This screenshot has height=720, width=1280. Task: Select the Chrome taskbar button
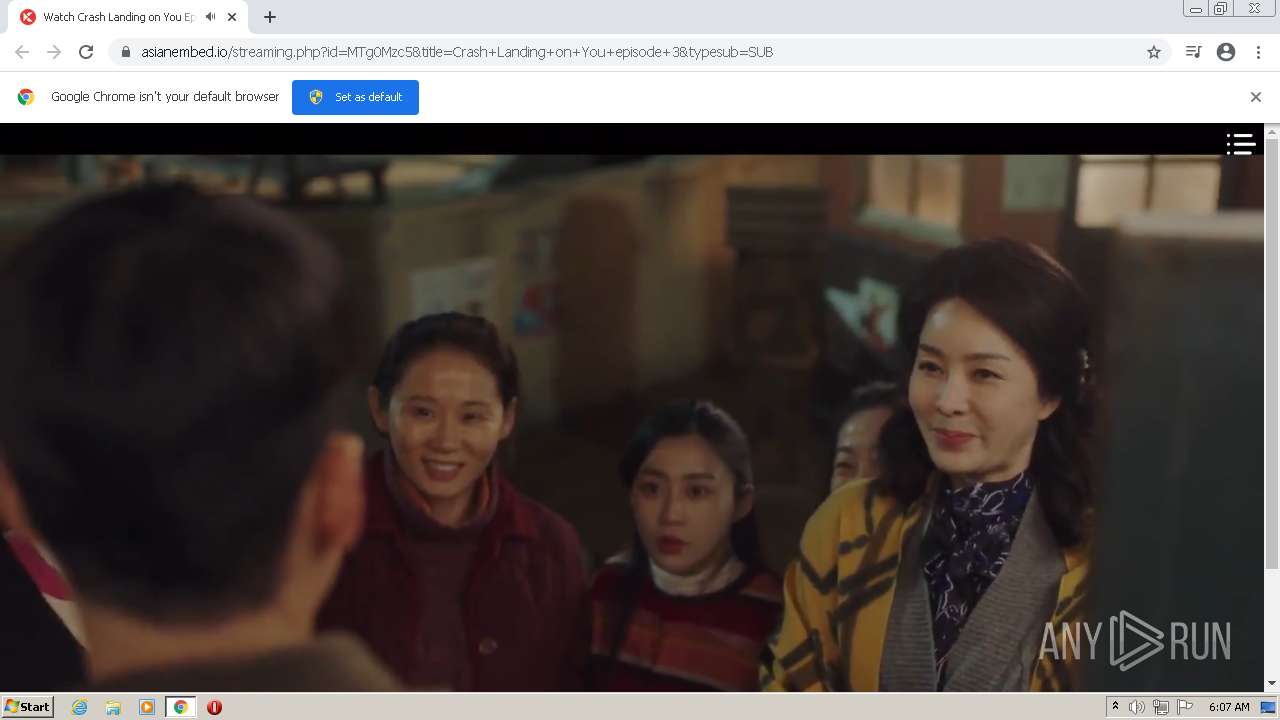click(x=180, y=707)
